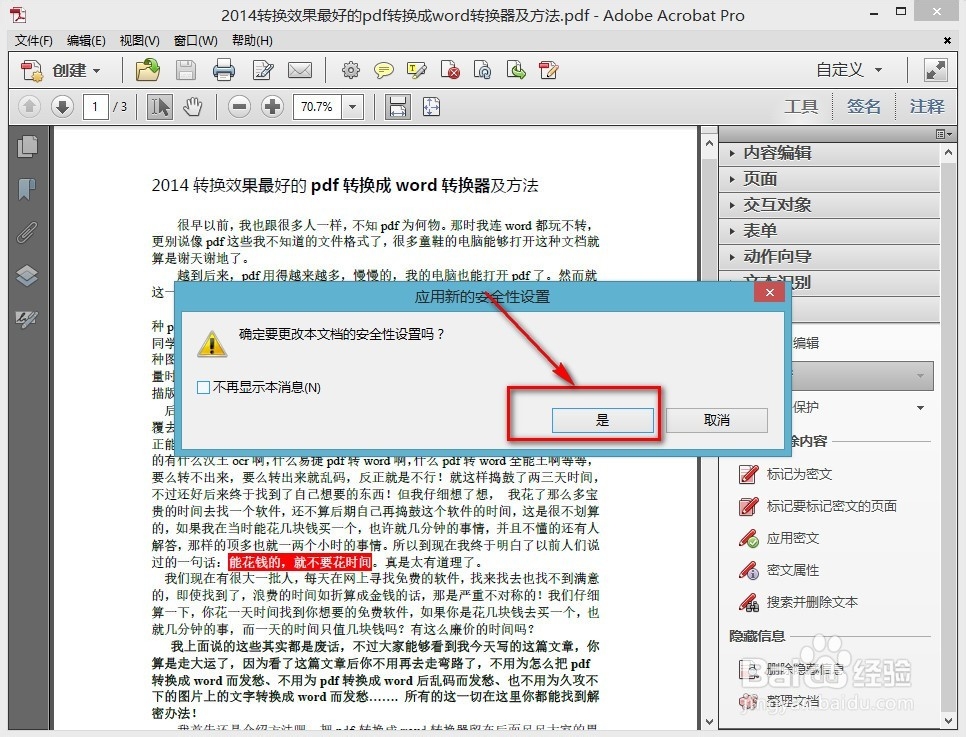
Task: Open the 自定义 customize dropdown
Action: (x=849, y=70)
